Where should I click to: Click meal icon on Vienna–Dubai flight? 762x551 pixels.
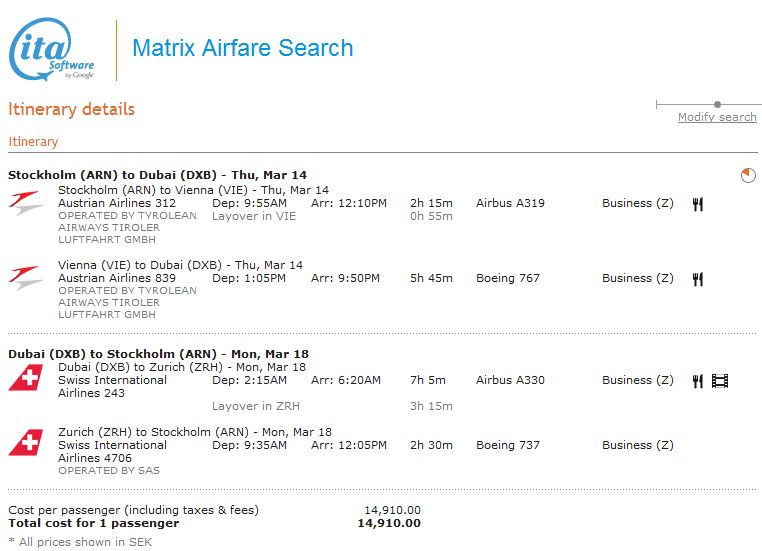pos(698,279)
